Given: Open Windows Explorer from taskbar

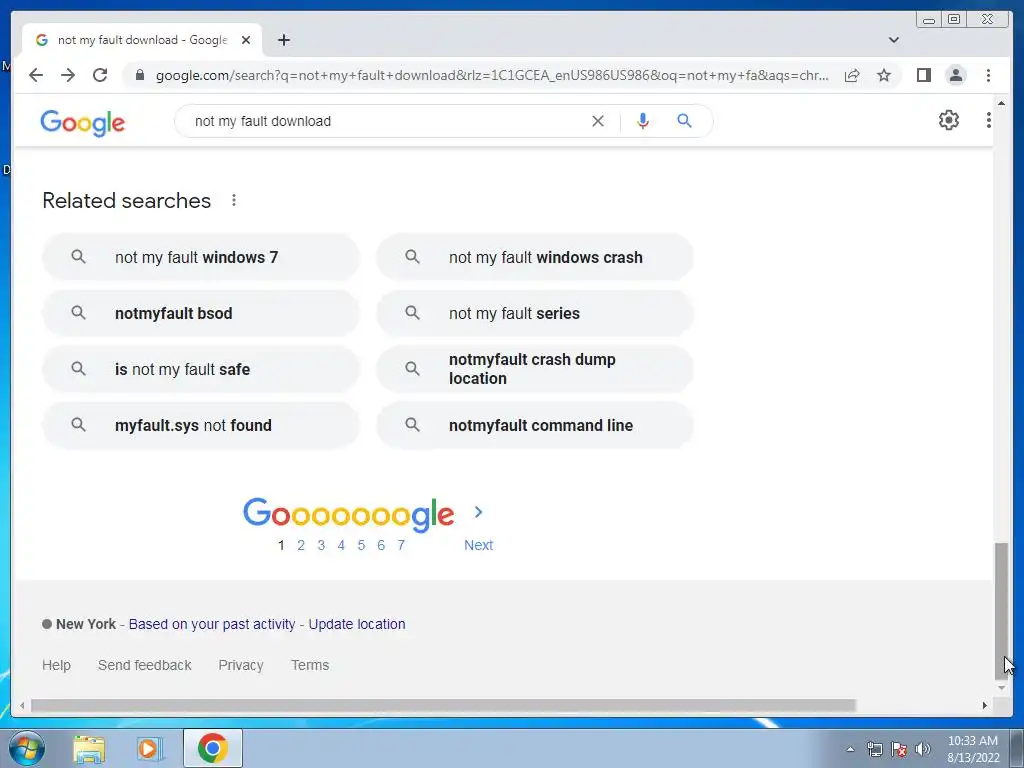Looking at the screenshot, I should [89, 748].
